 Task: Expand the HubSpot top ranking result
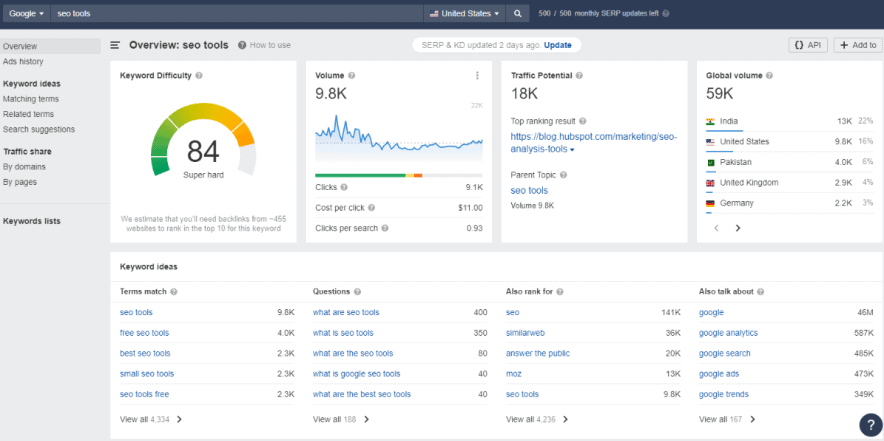pyautogui.click(x=572, y=149)
